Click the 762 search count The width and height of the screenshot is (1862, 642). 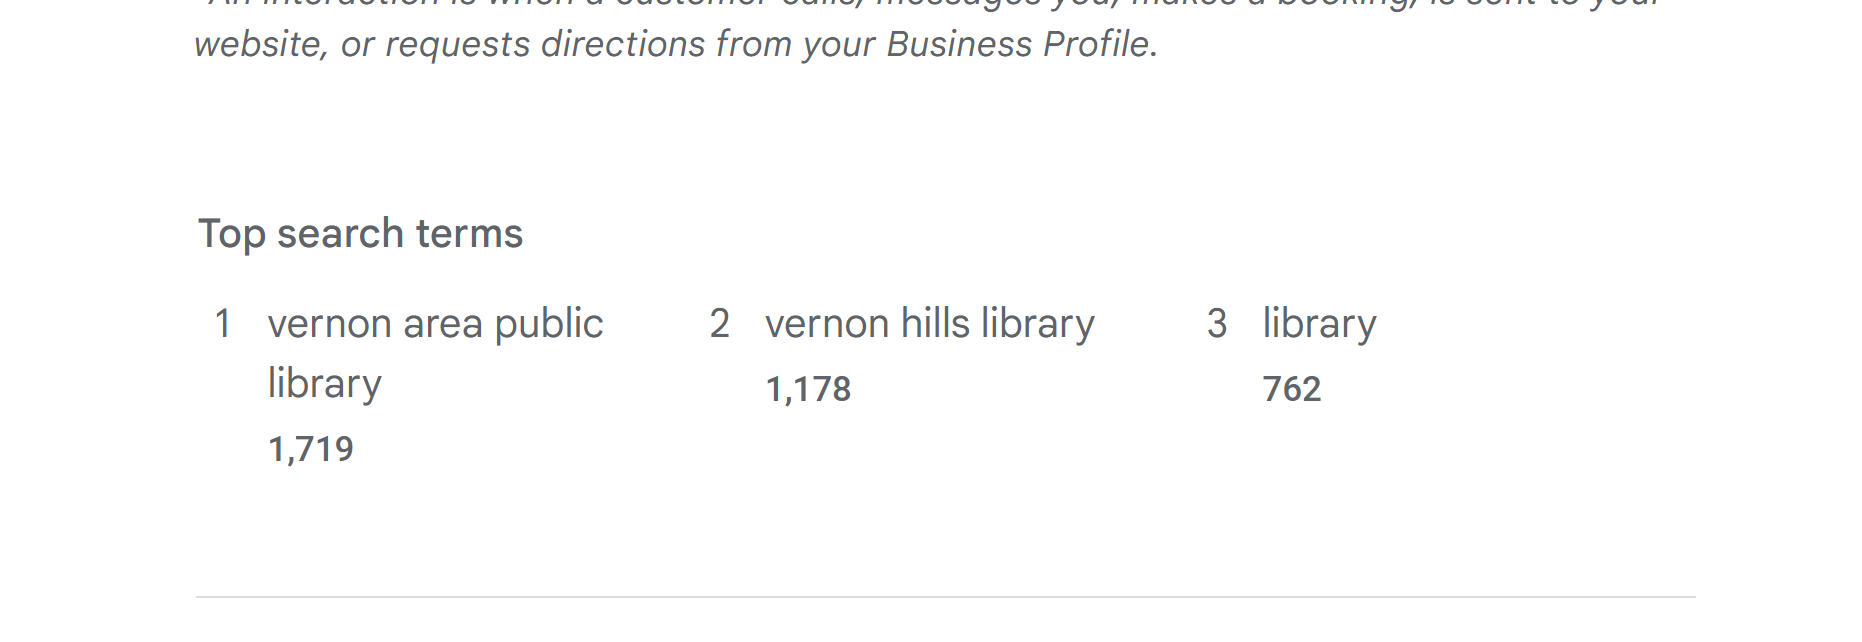(1291, 389)
